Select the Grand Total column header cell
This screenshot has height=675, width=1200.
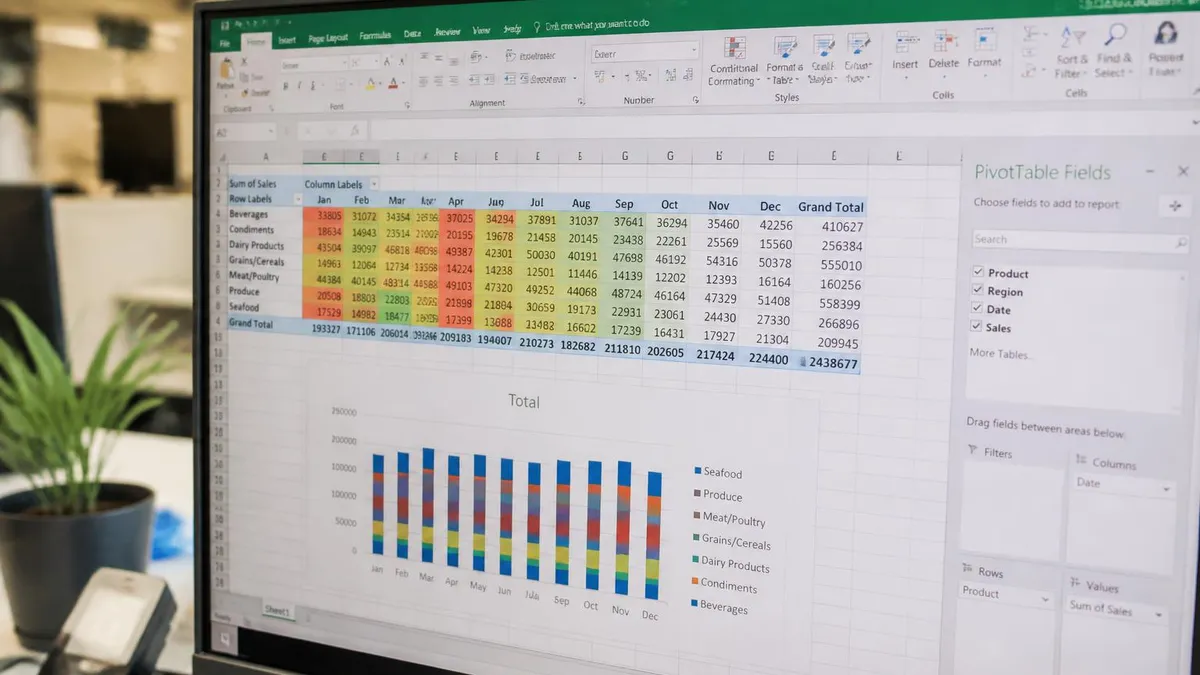830,206
